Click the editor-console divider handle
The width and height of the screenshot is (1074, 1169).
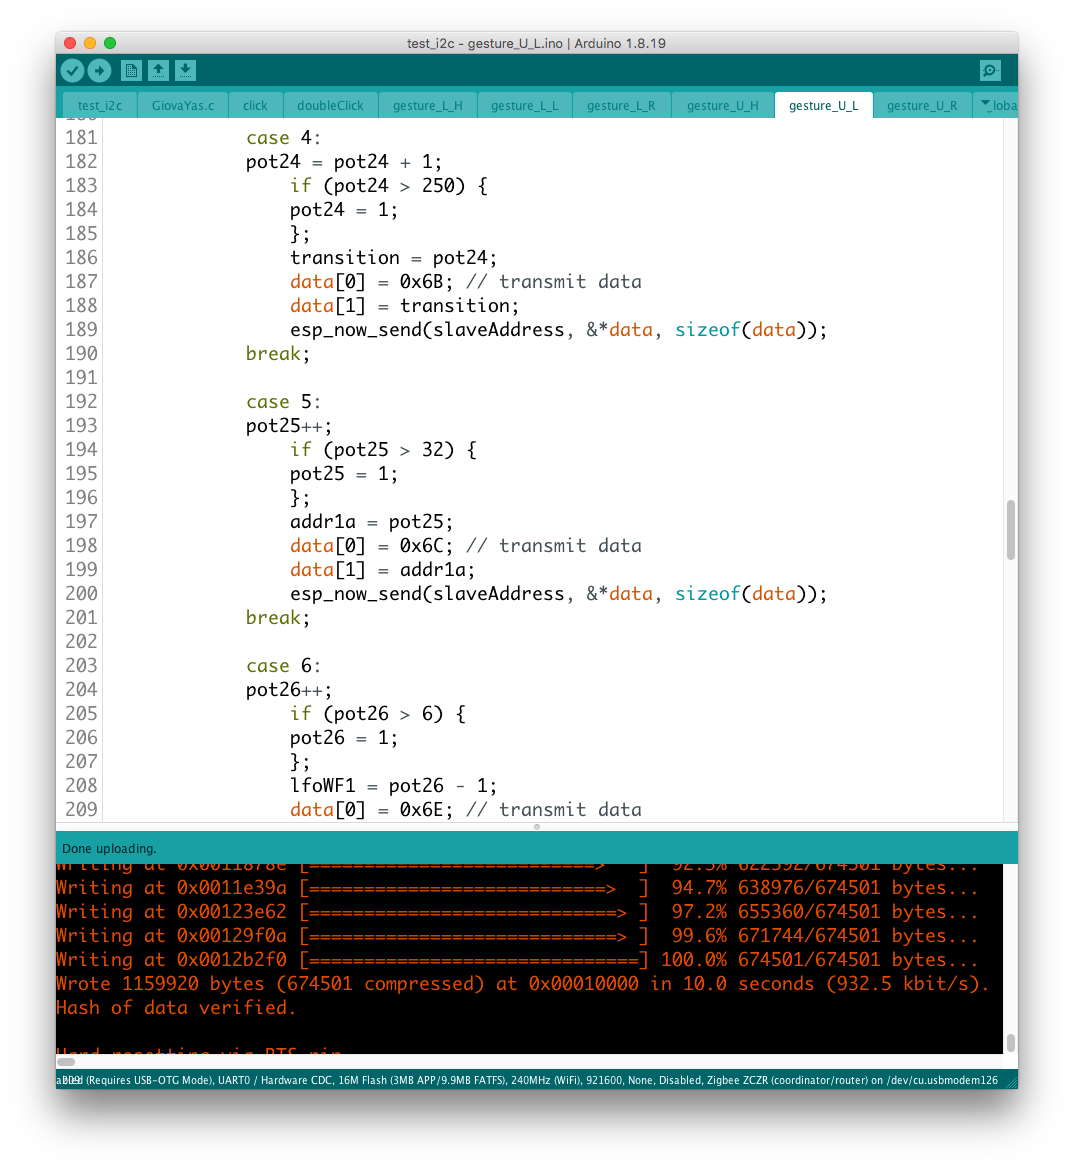pos(537,827)
